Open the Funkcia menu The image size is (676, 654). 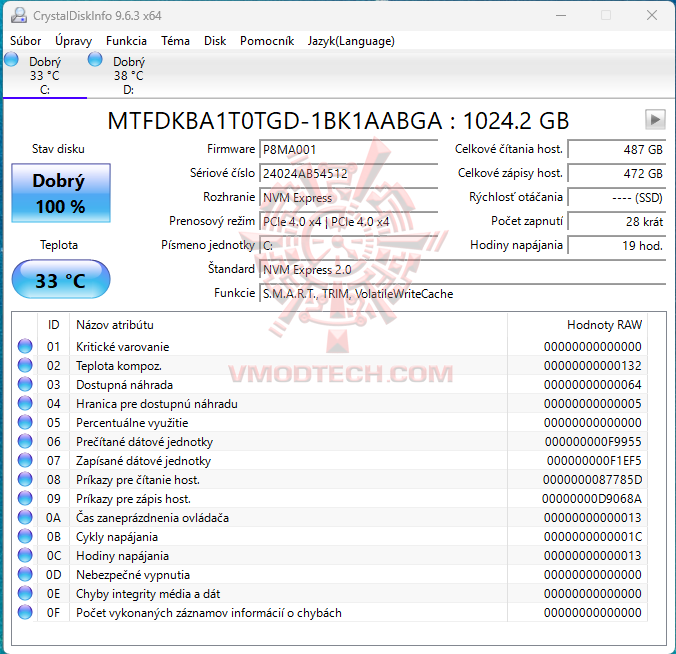coord(126,41)
